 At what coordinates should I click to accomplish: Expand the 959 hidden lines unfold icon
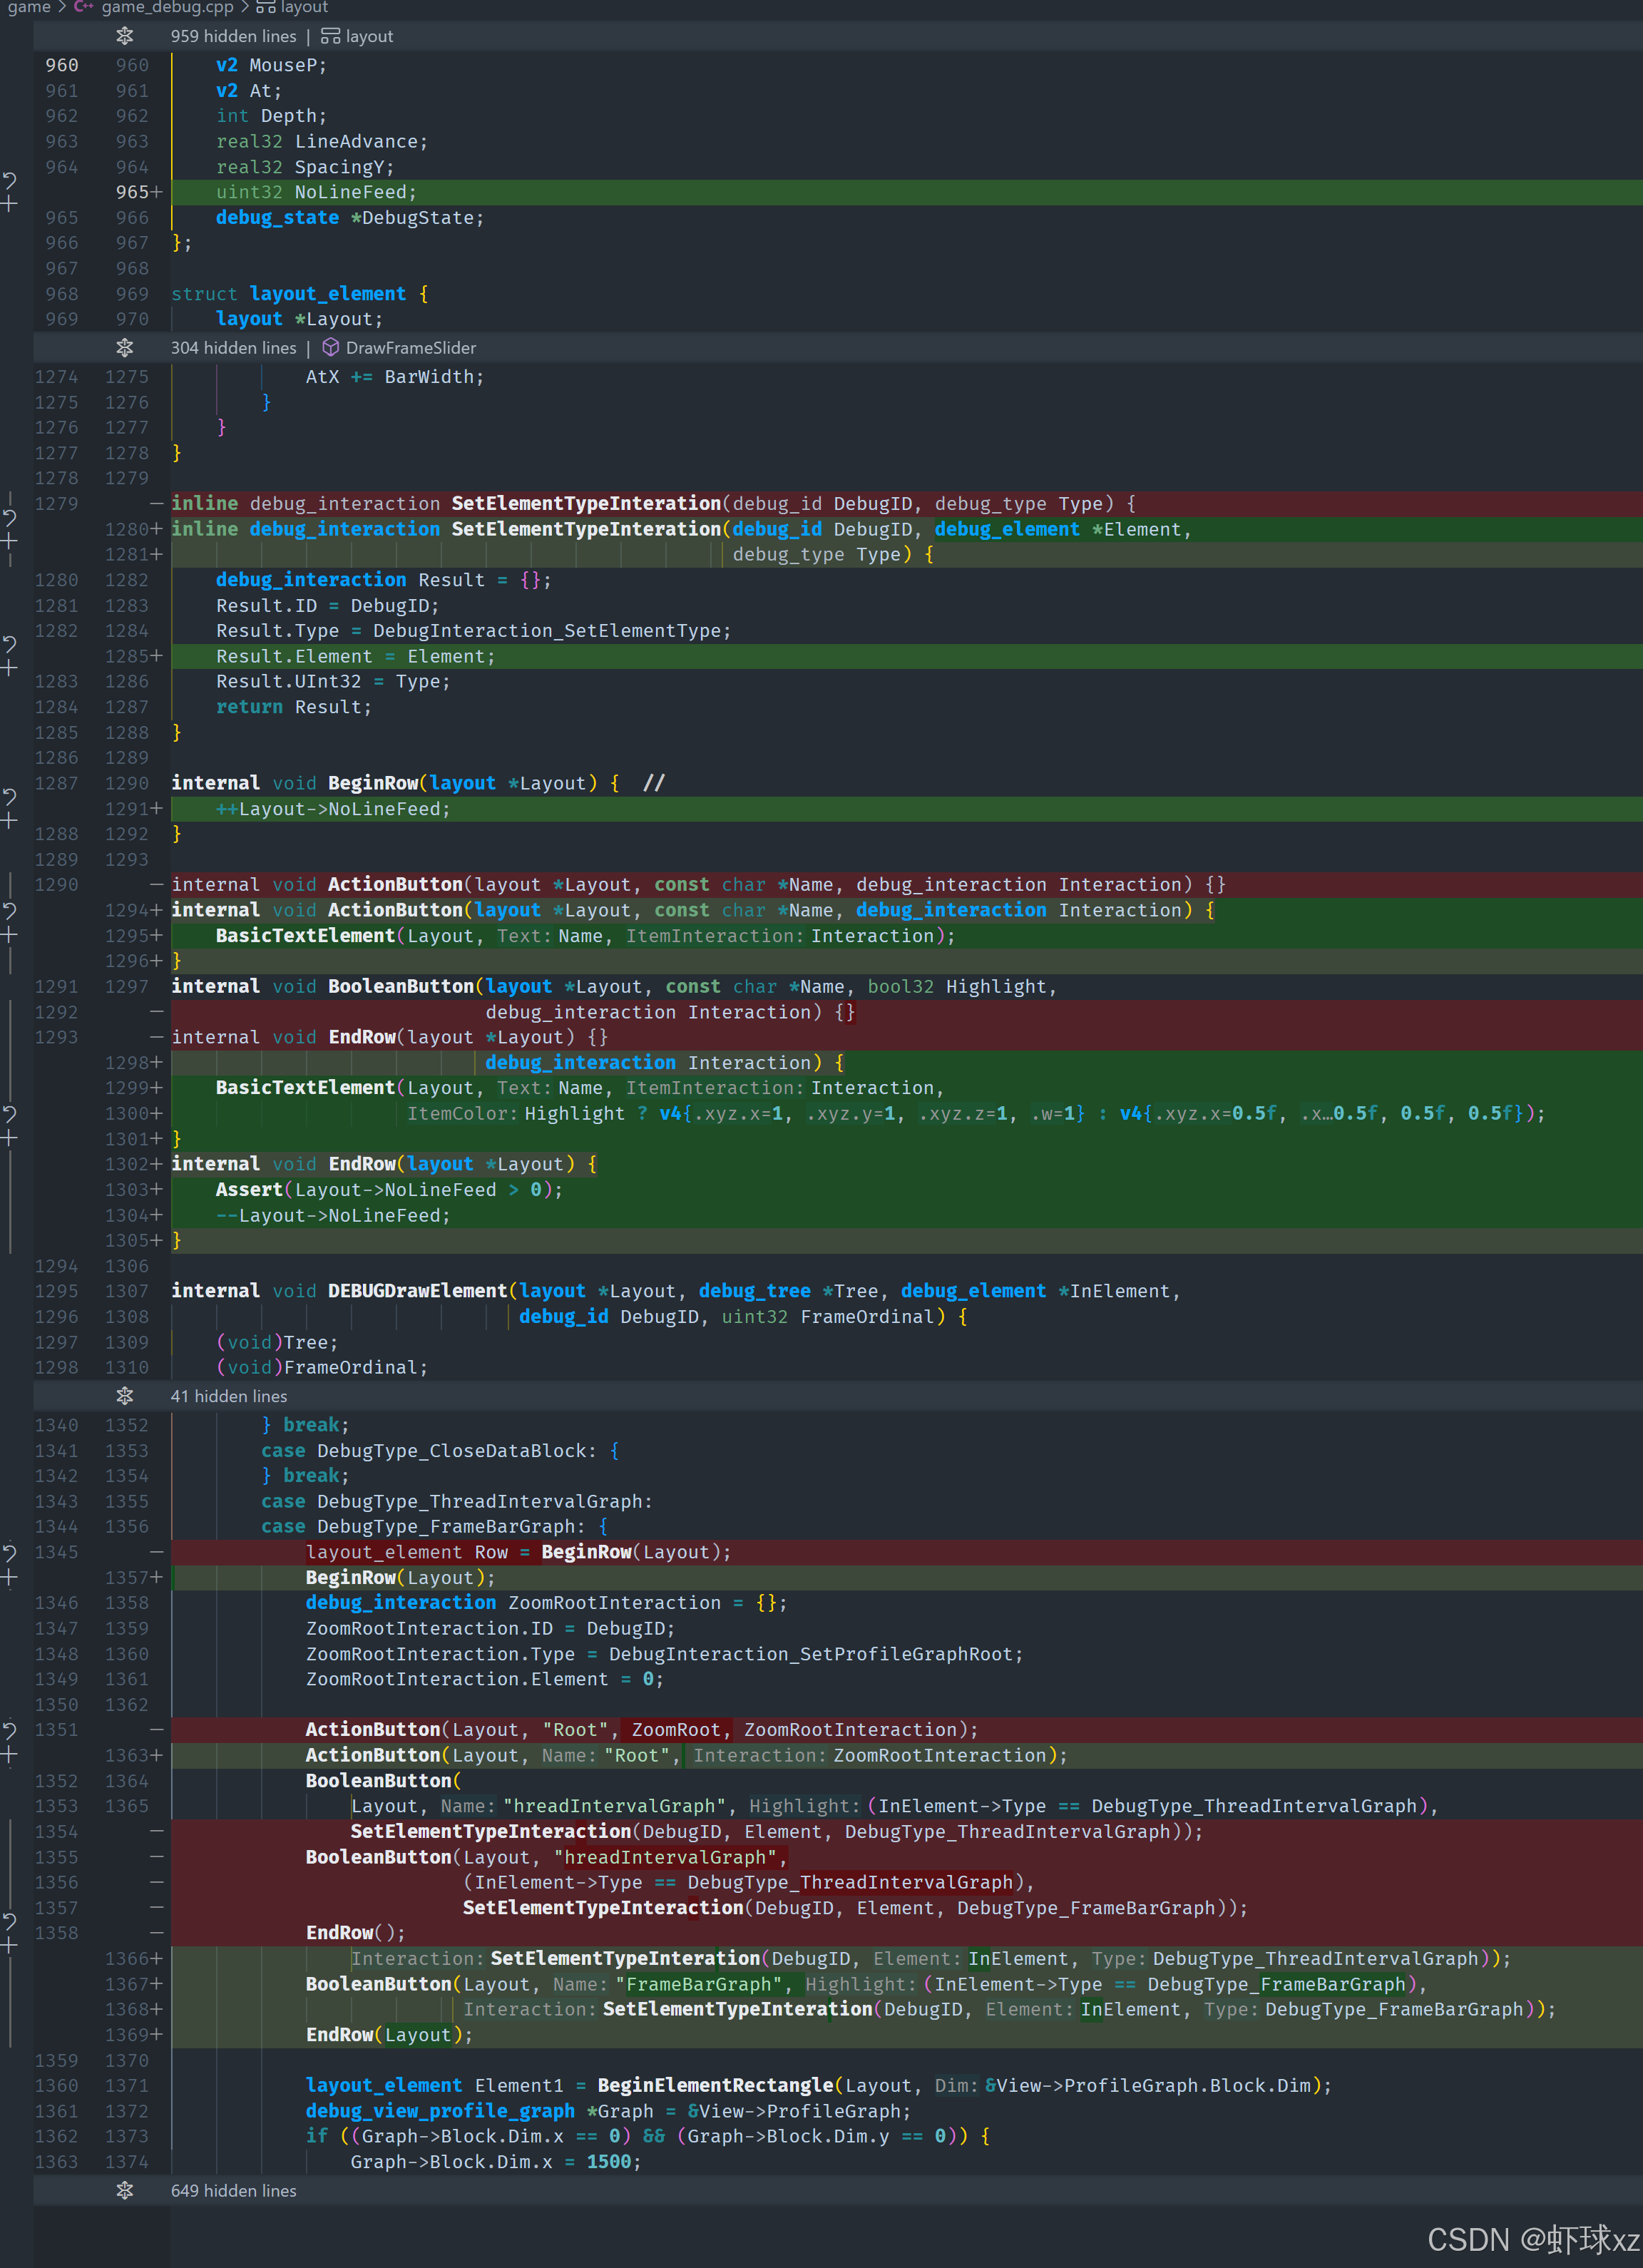[x=124, y=36]
